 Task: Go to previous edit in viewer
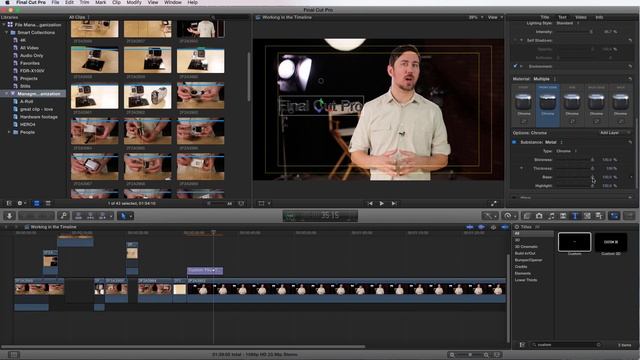(x=370, y=203)
